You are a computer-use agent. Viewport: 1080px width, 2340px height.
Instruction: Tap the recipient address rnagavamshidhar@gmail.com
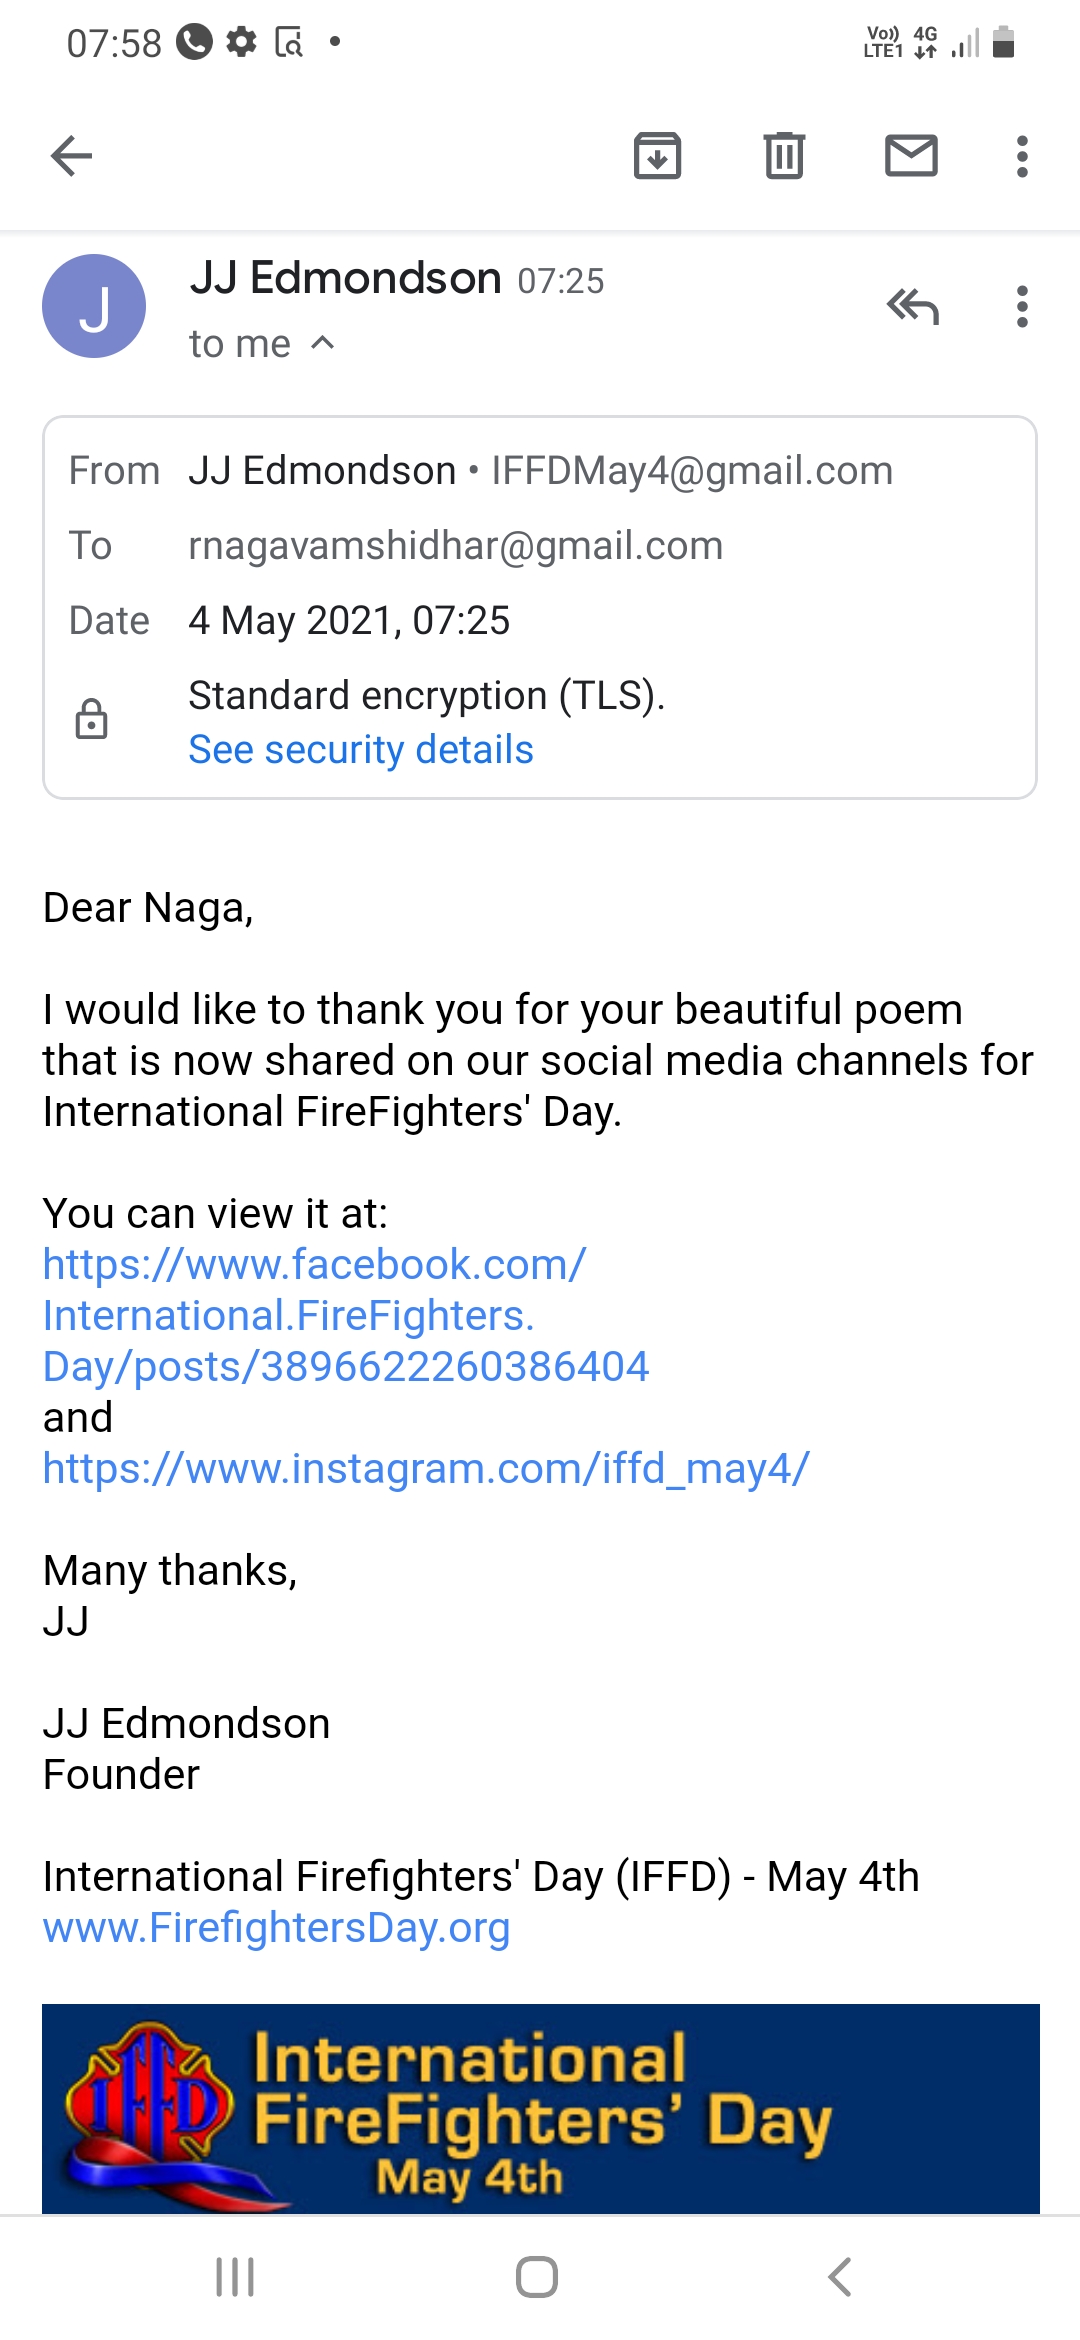pos(455,545)
